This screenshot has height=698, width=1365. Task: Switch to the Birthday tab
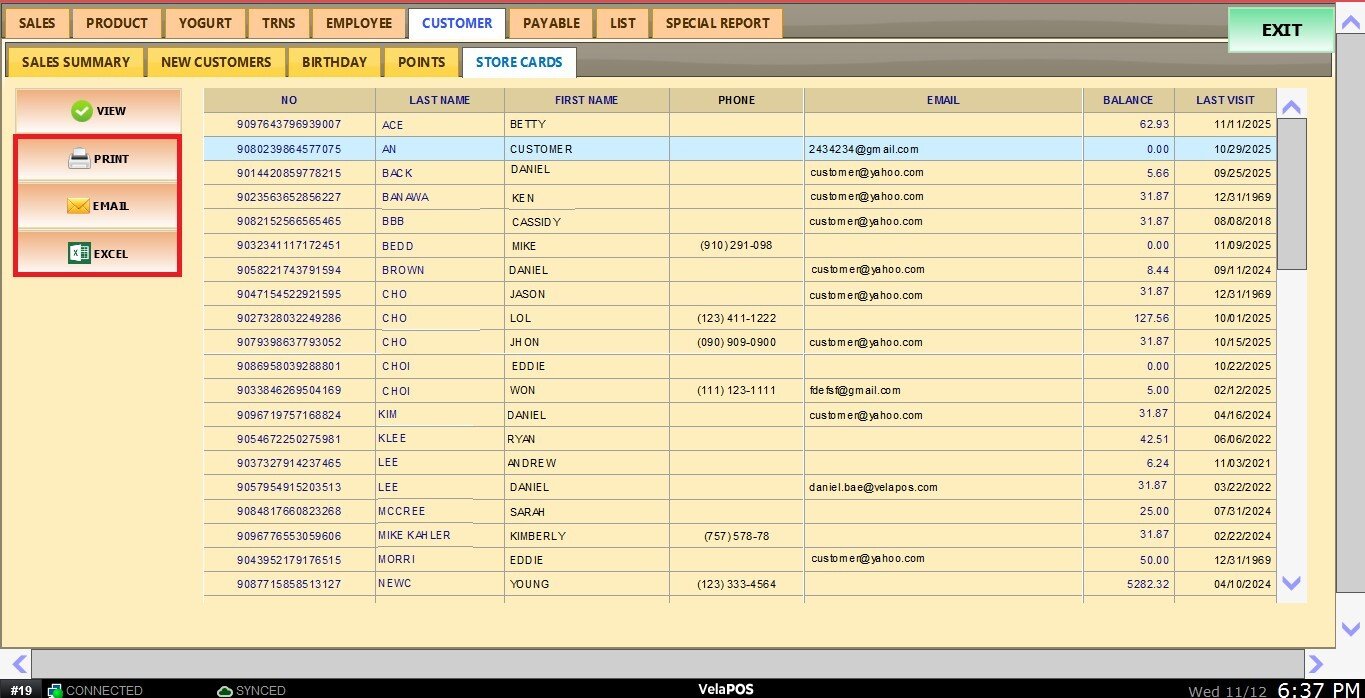(334, 62)
